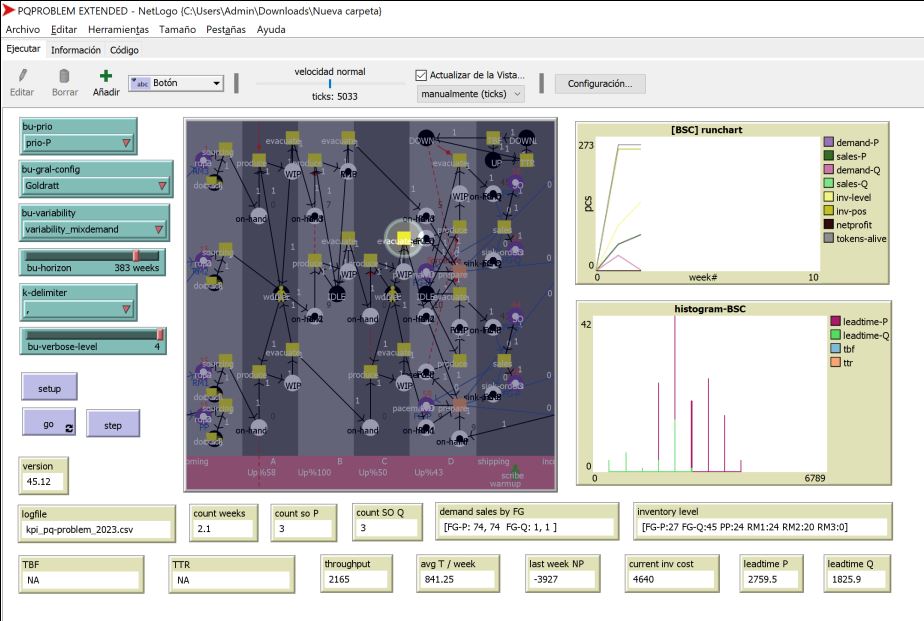Open the manualmente (ticks) update mode dropdown

click(471, 94)
